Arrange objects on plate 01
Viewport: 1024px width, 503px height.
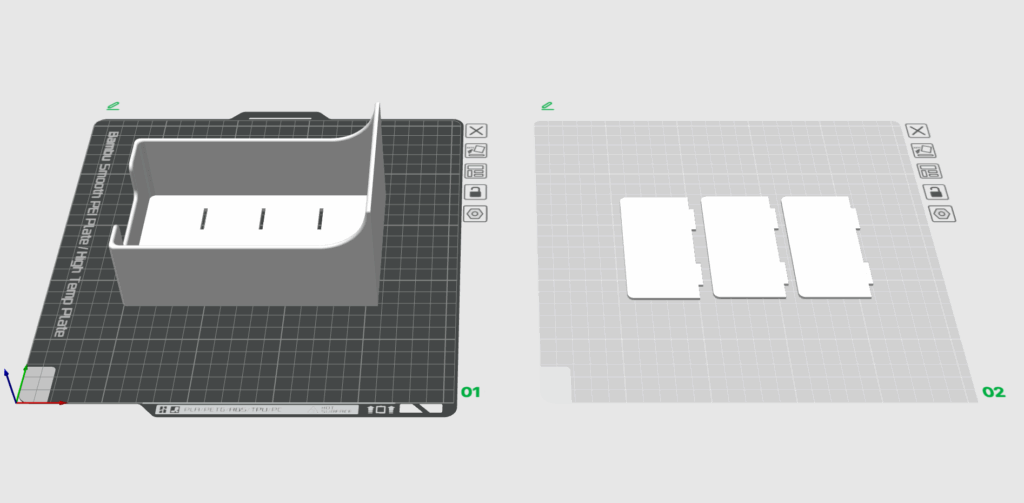click(x=476, y=171)
